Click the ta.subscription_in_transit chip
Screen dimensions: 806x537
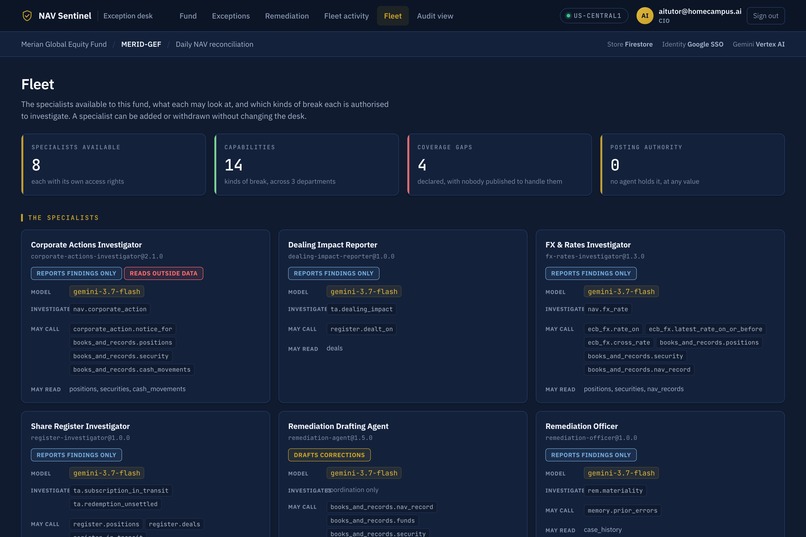(x=121, y=490)
